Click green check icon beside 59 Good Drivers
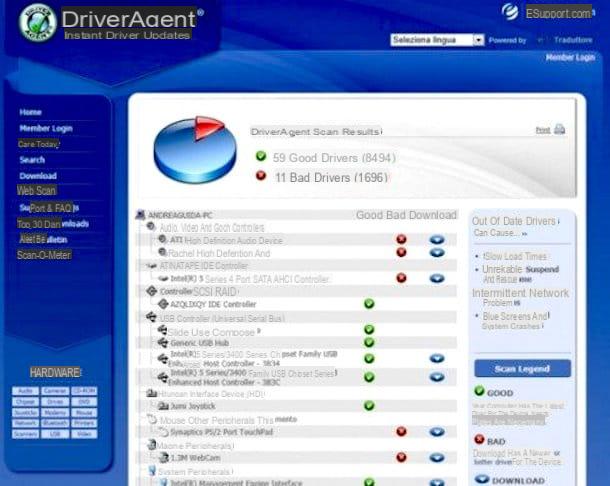This screenshot has height=486, width=610. (261, 156)
